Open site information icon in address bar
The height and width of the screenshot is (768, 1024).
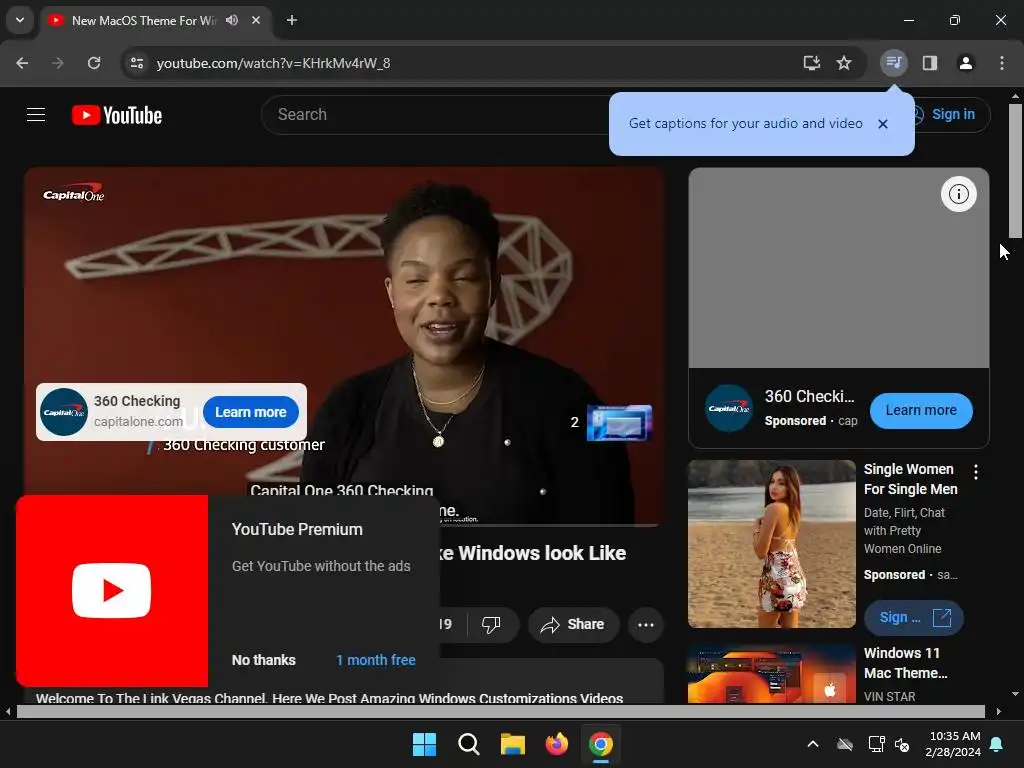click(137, 63)
